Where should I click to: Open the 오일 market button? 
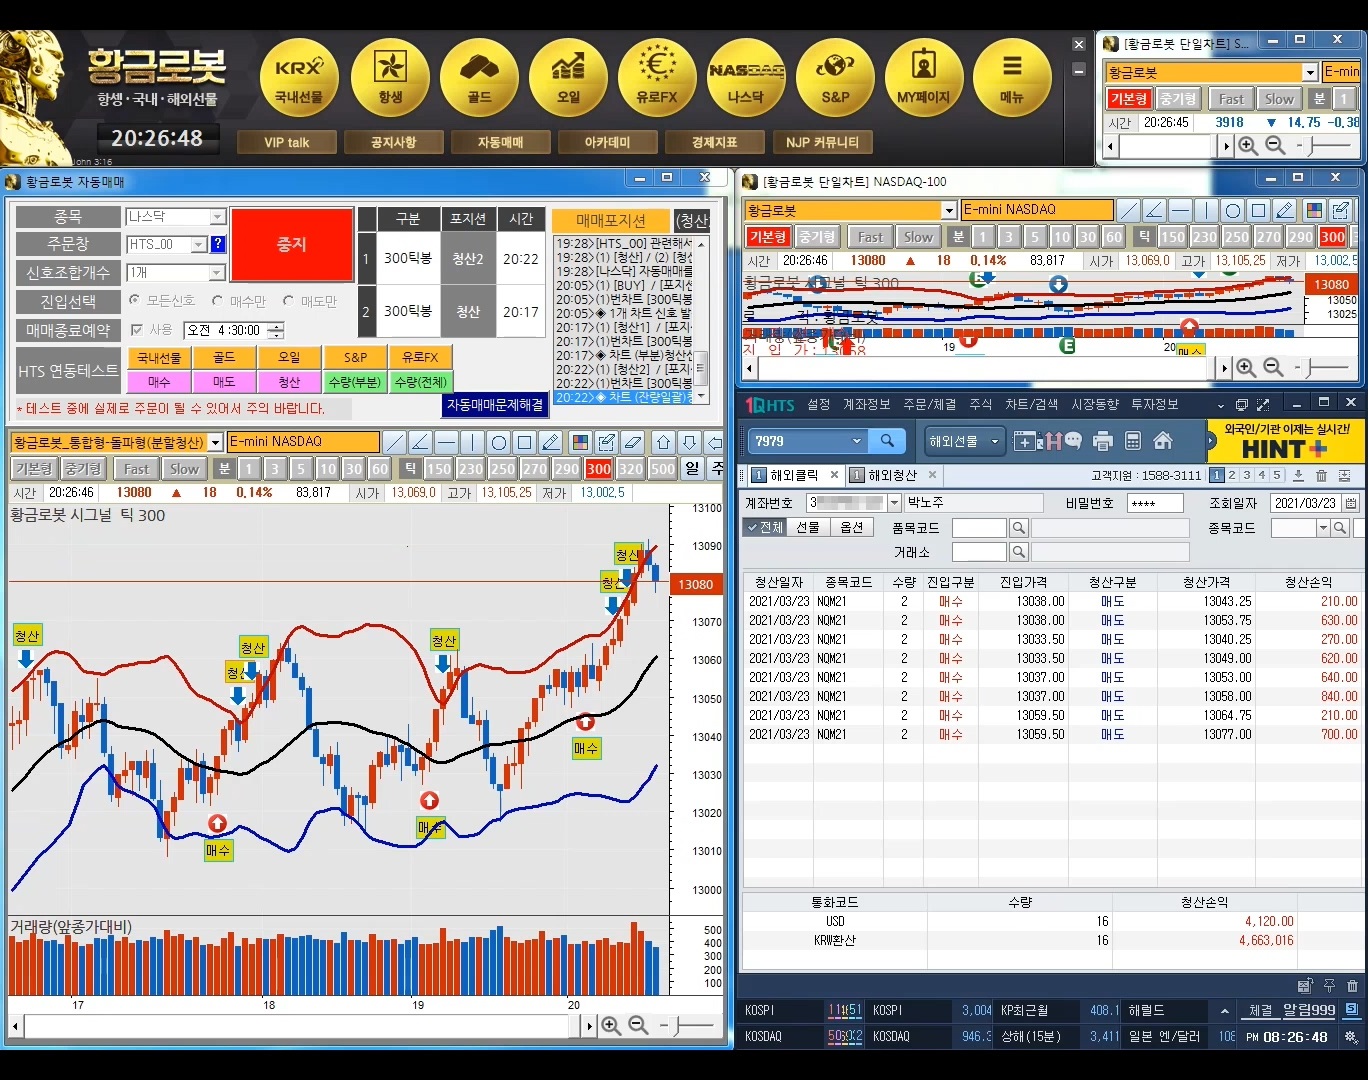568,78
